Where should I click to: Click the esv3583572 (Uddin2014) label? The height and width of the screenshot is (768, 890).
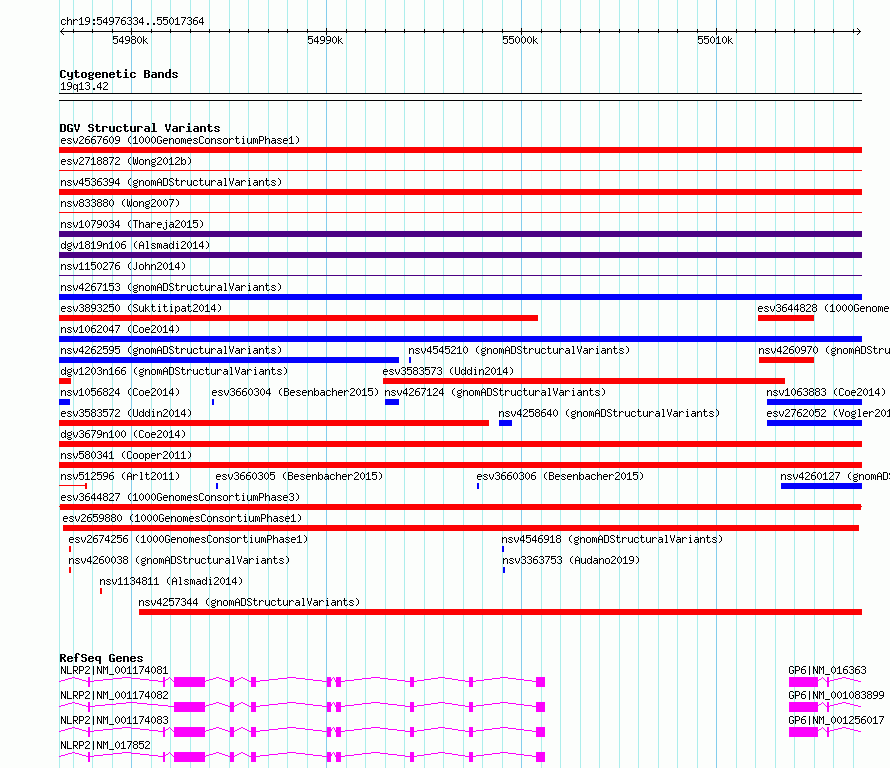pos(126,413)
